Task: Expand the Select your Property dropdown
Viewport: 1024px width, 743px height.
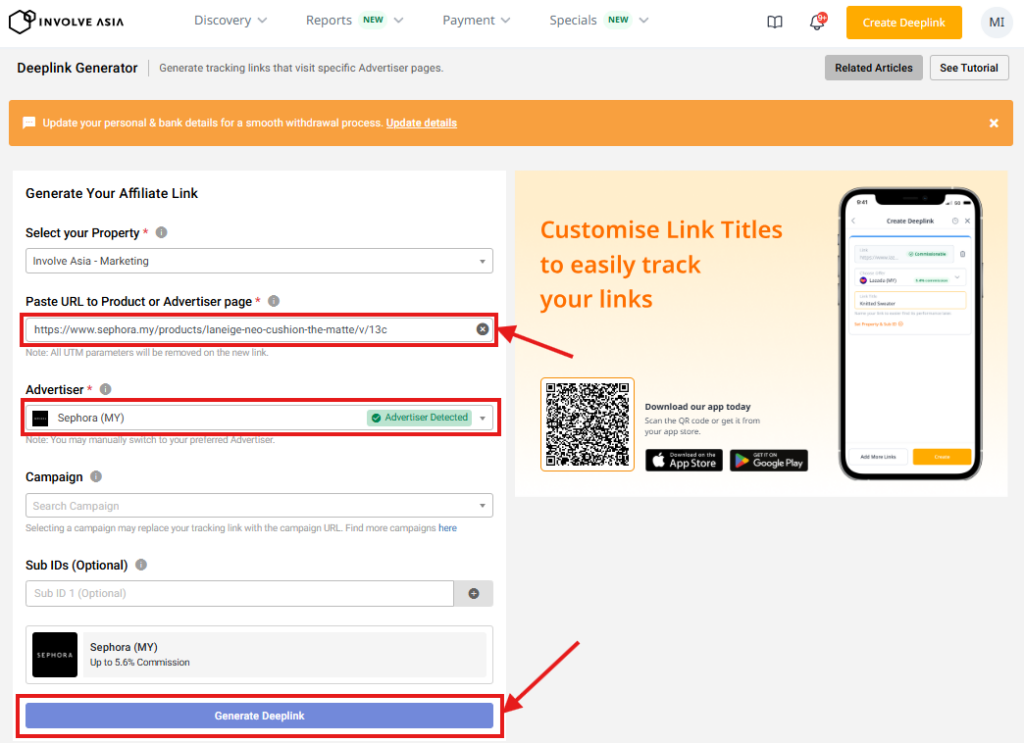Action: pos(259,261)
